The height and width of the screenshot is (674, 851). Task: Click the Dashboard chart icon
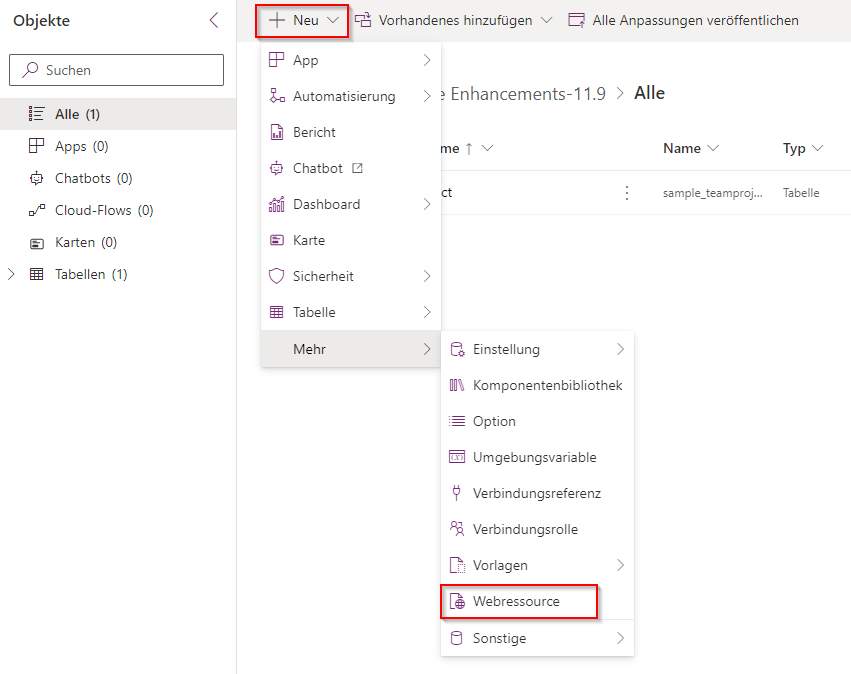pos(277,204)
